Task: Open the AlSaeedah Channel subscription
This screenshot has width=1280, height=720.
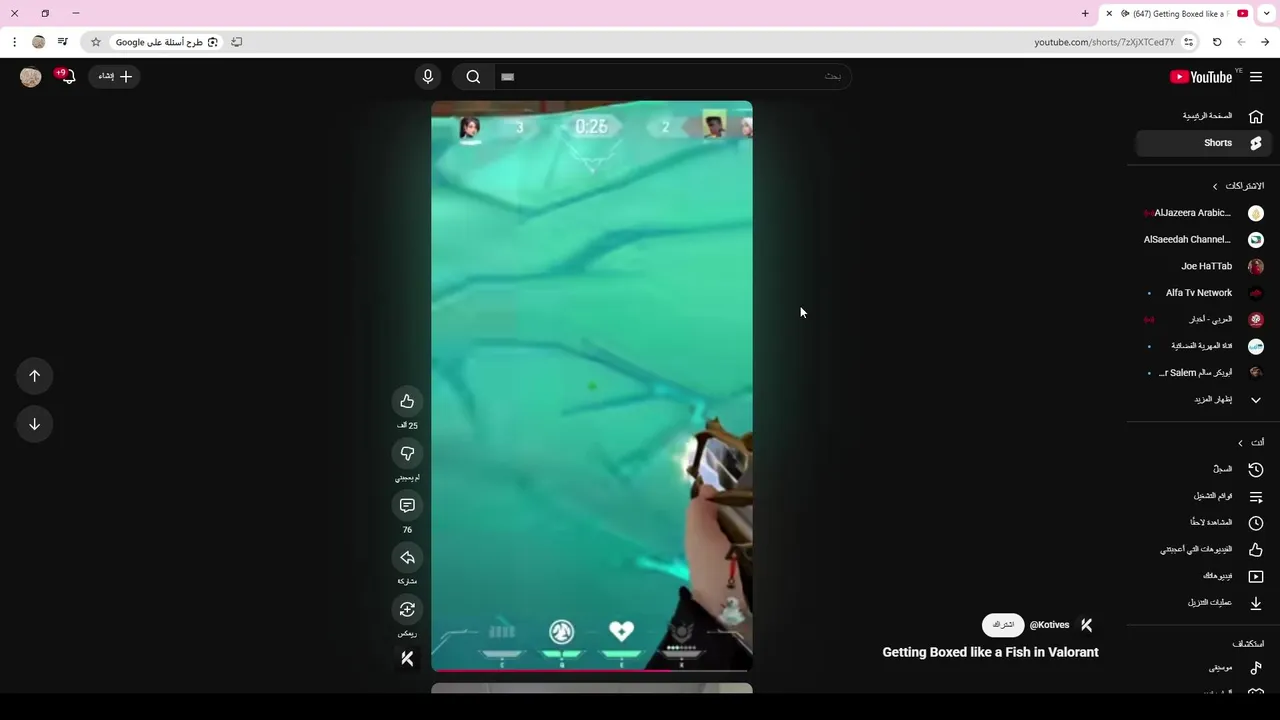Action: coord(1203,240)
